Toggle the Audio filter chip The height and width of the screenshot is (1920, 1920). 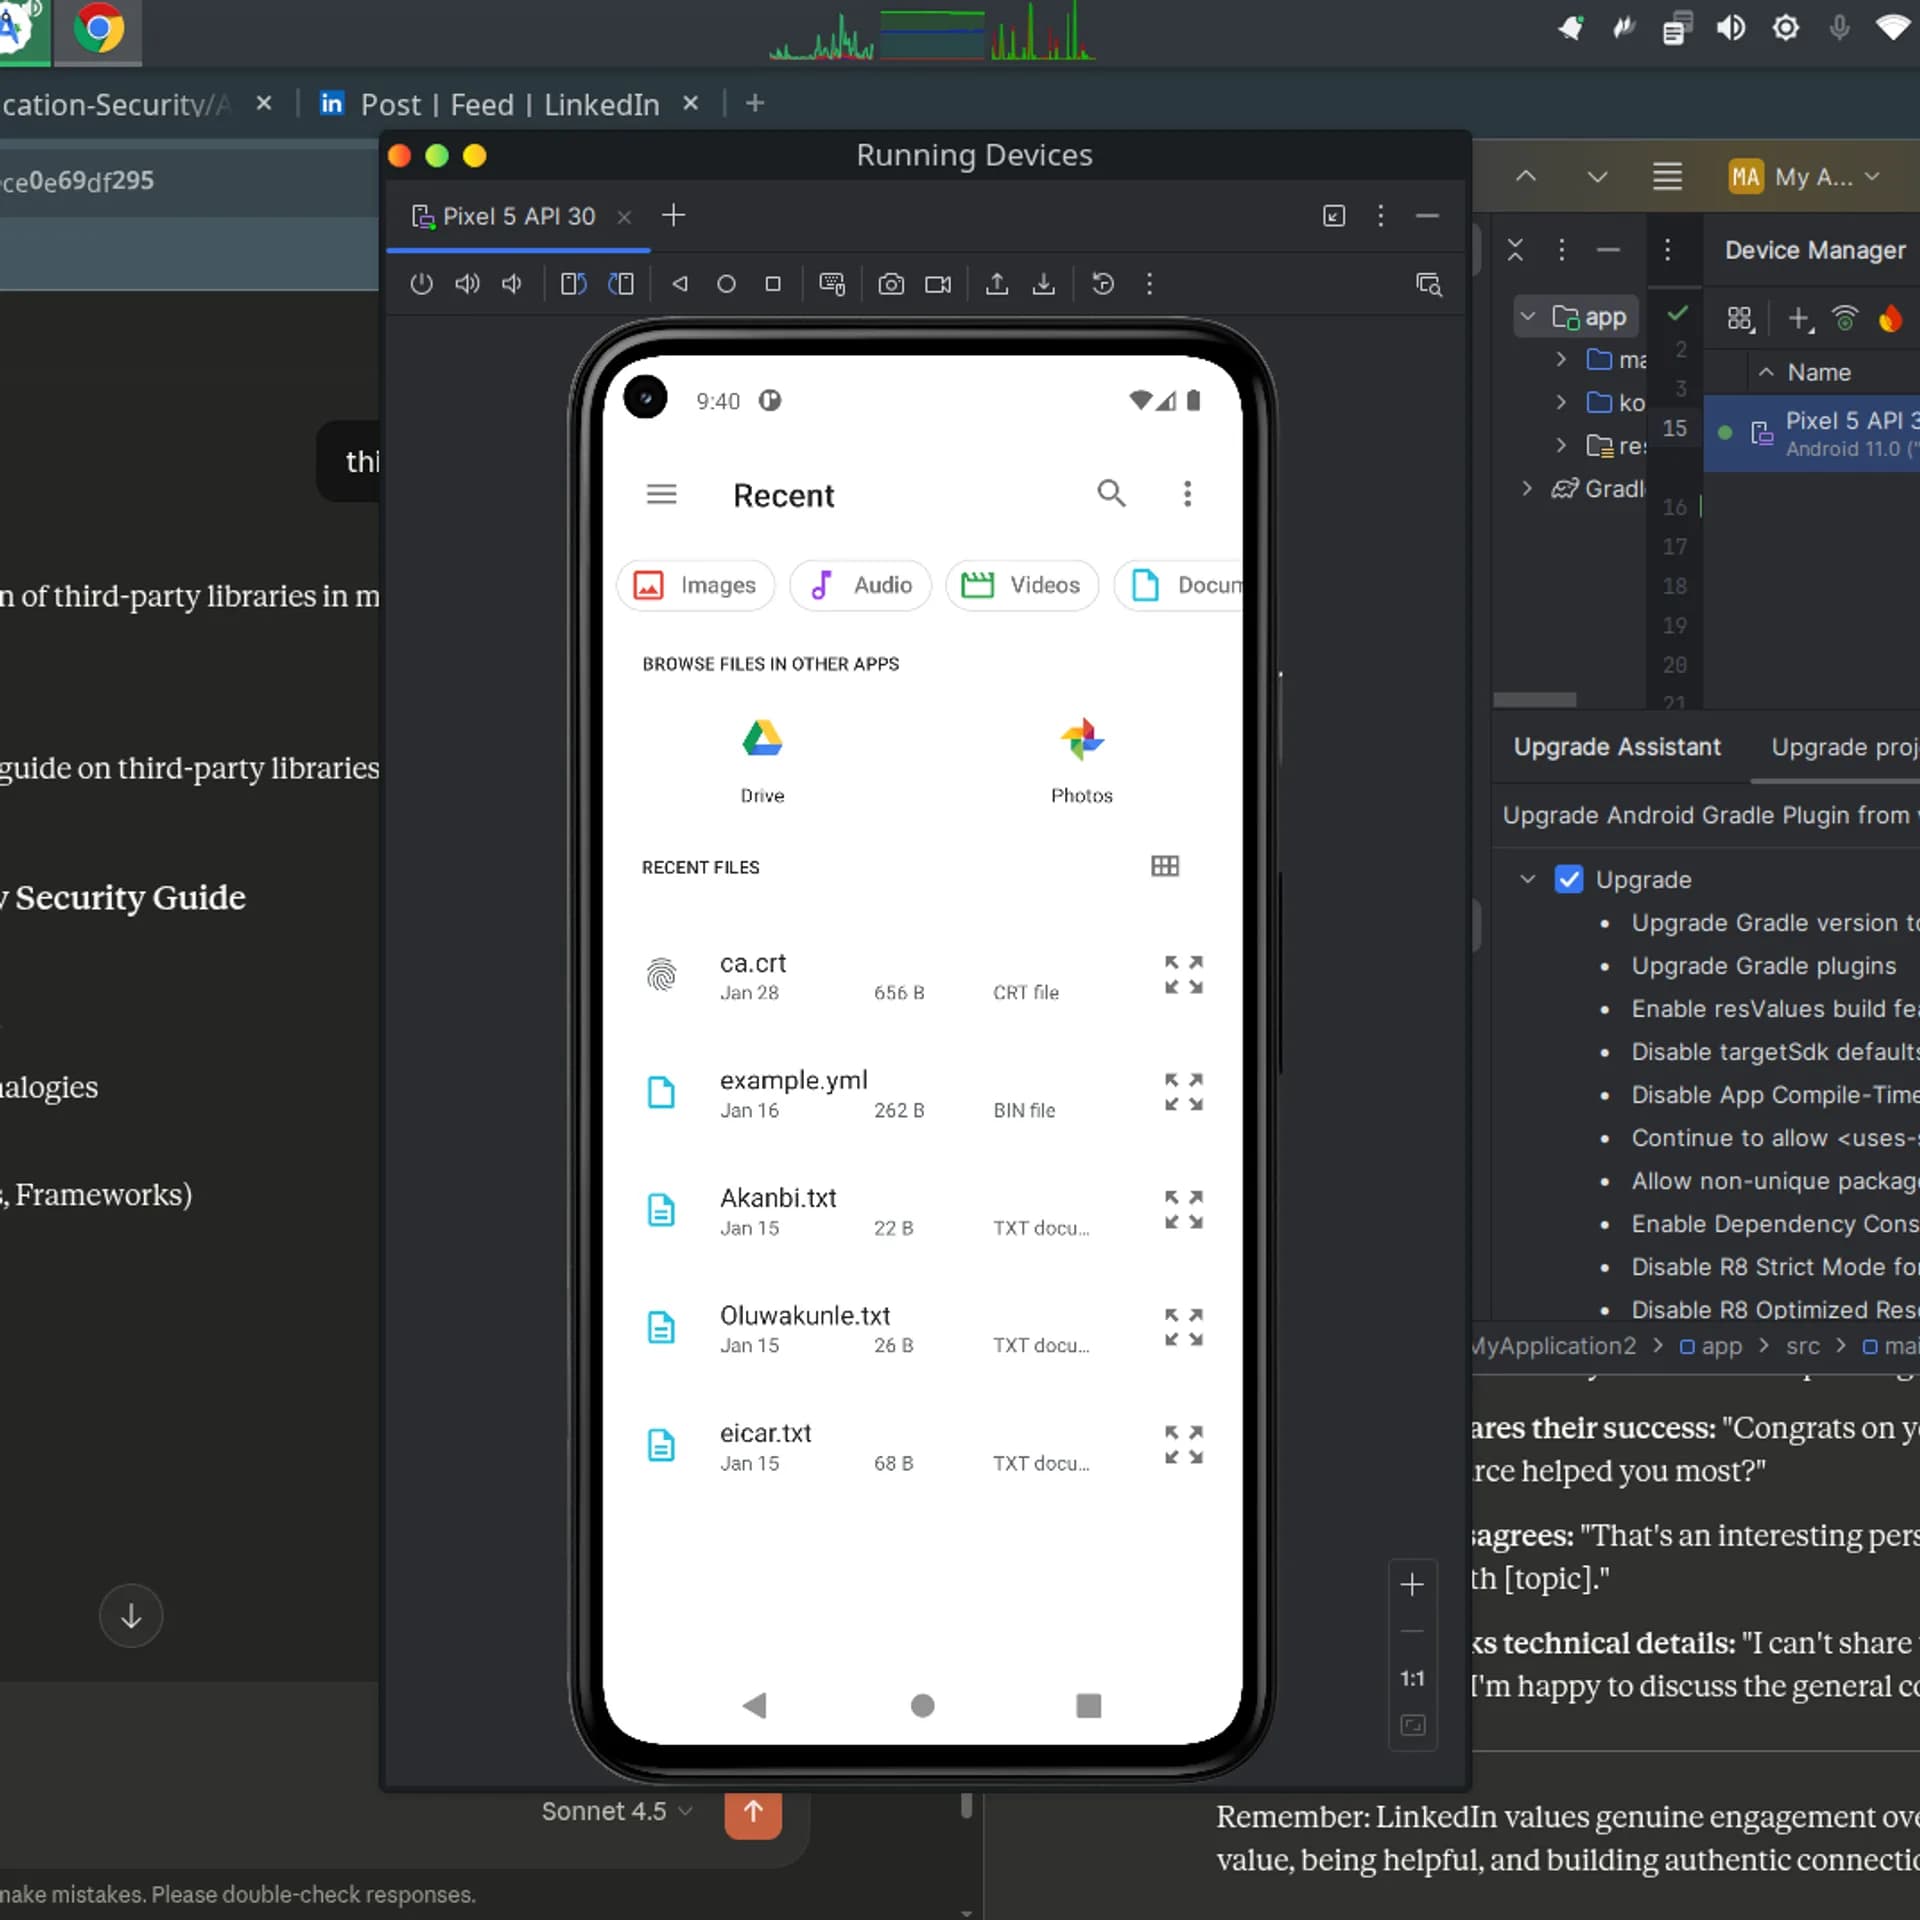point(861,585)
